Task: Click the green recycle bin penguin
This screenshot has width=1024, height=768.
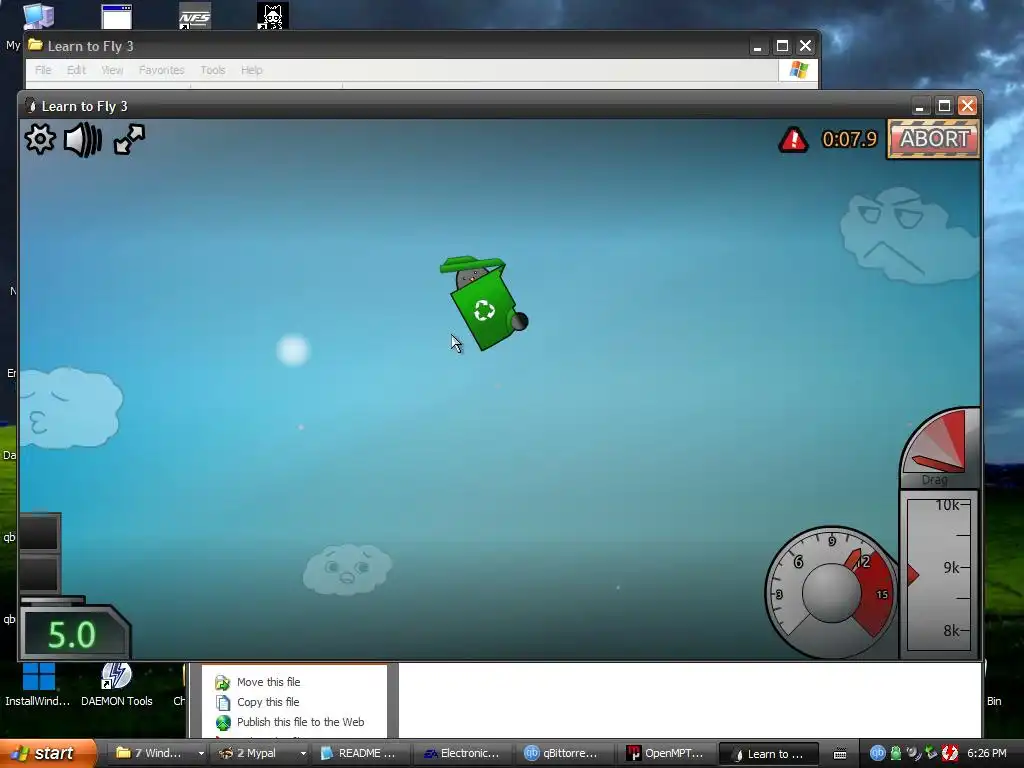Action: (x=484, y=303)
